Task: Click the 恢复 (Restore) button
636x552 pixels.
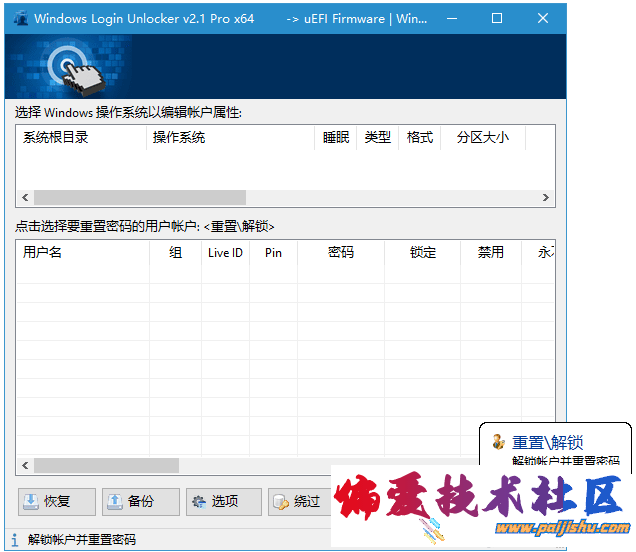Action: tap(57, 501)
